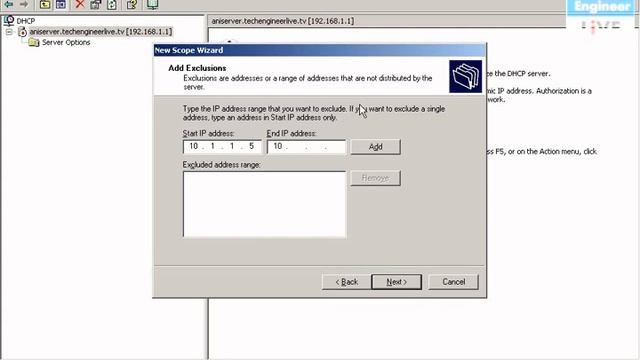
Task: Click second octet of End IP address
Action: 297,147
